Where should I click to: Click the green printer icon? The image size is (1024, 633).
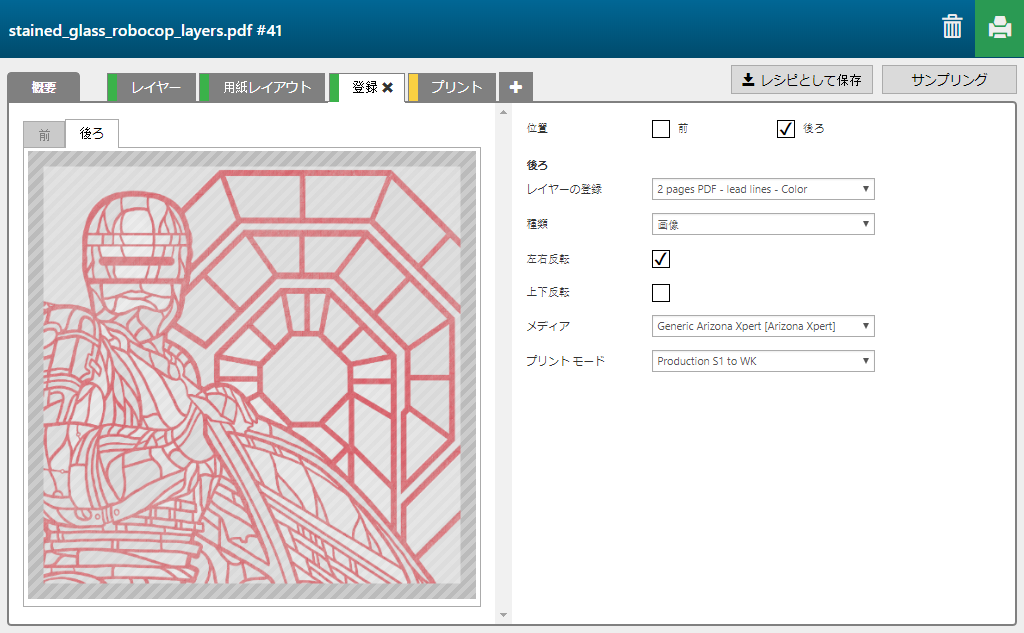click(999, 28)
